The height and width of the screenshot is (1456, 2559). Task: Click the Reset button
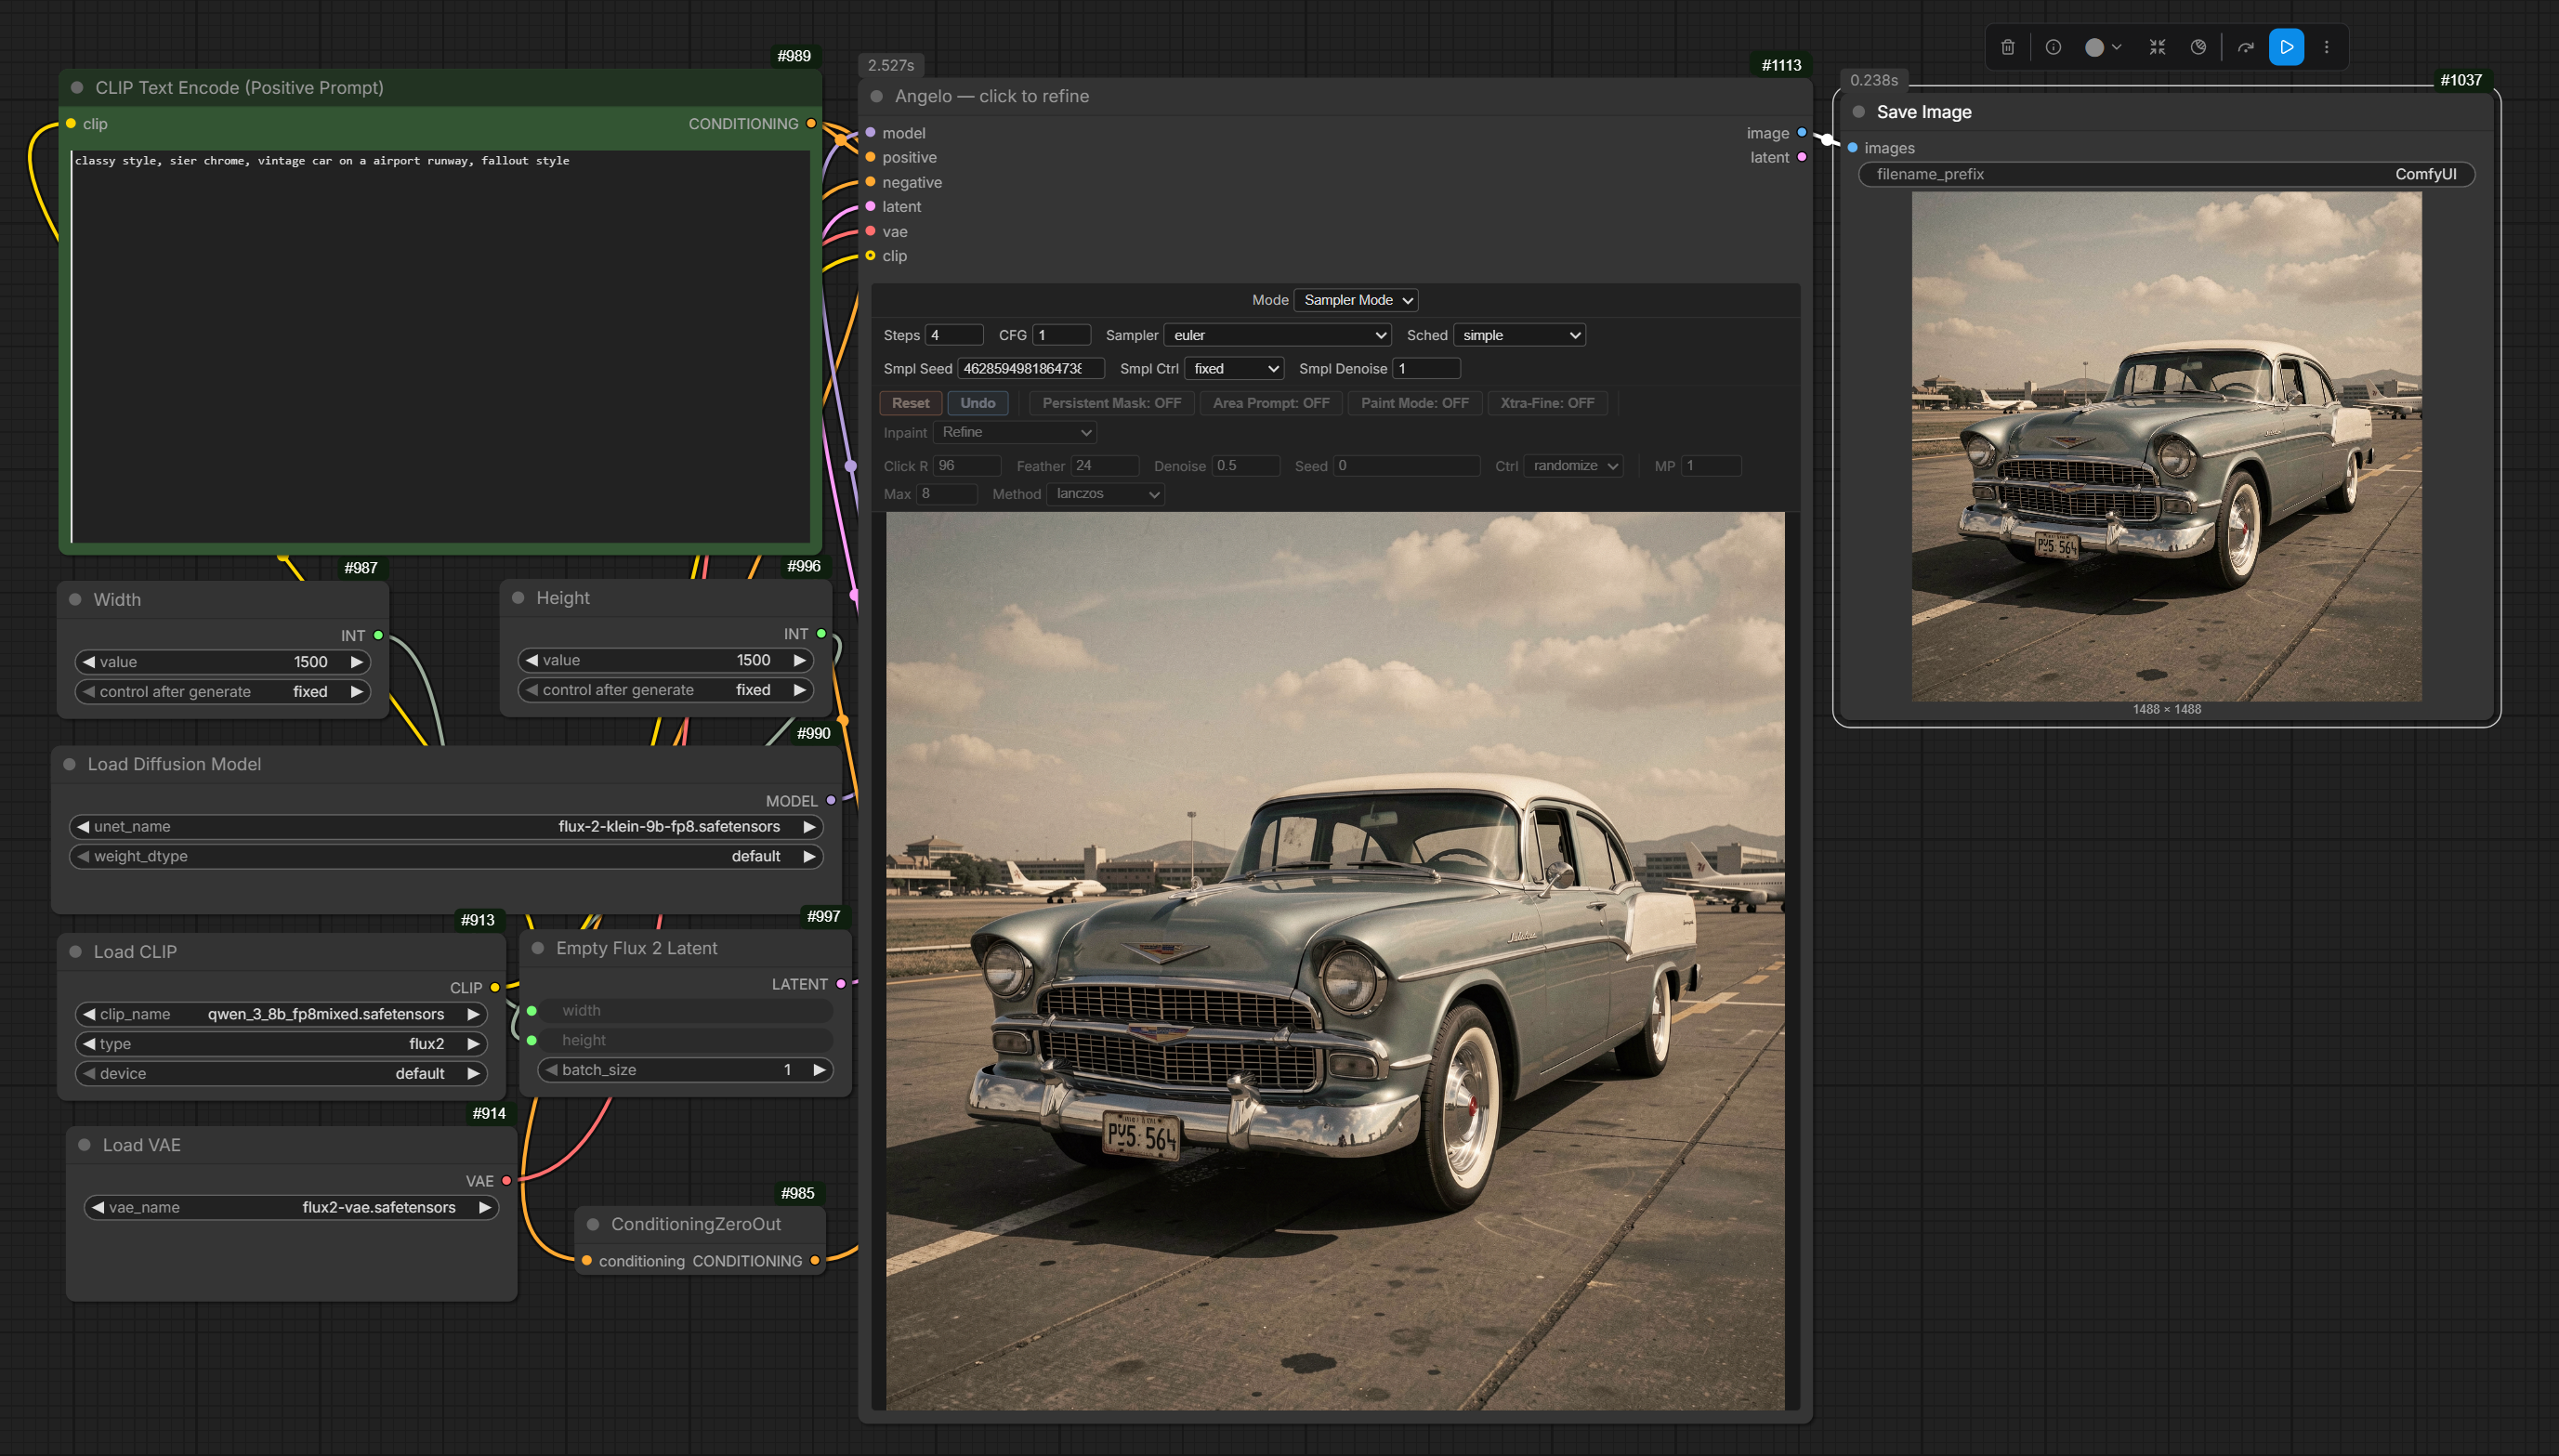pyautogui.click(x=910, y=403)
